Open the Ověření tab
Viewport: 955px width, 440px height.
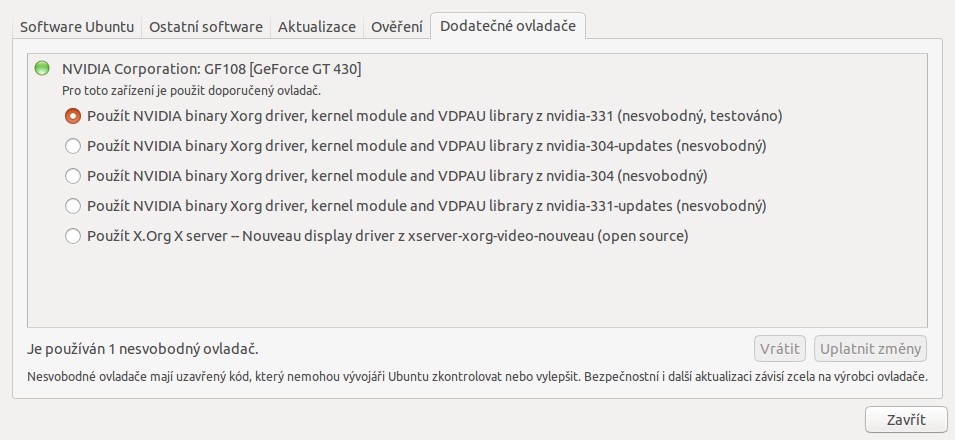[397, 27]
